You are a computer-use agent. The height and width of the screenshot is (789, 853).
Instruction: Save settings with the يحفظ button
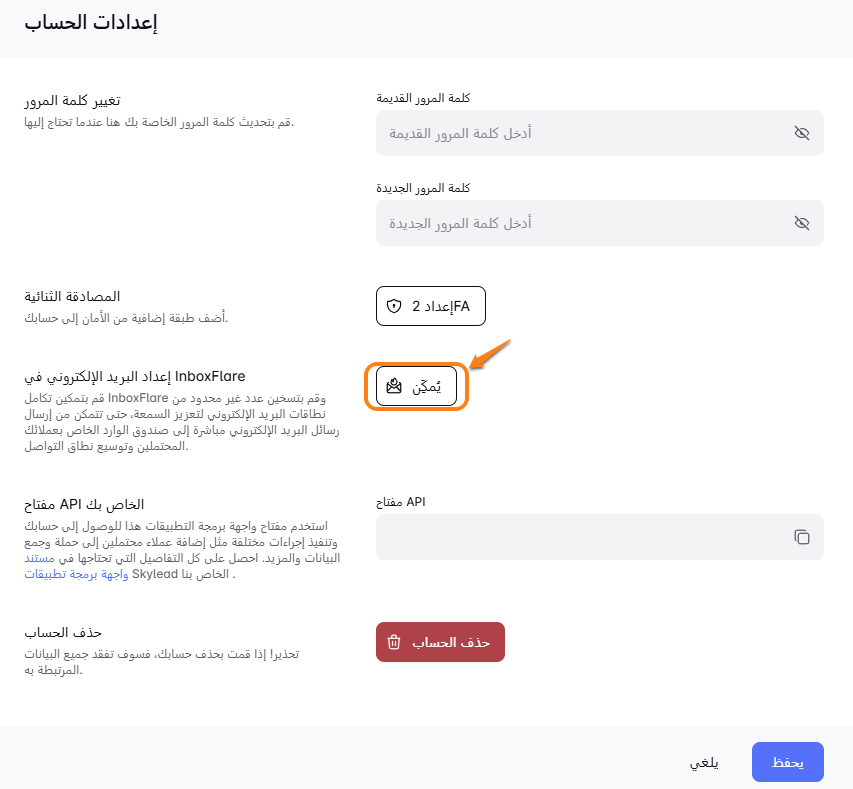coord(787,762)
